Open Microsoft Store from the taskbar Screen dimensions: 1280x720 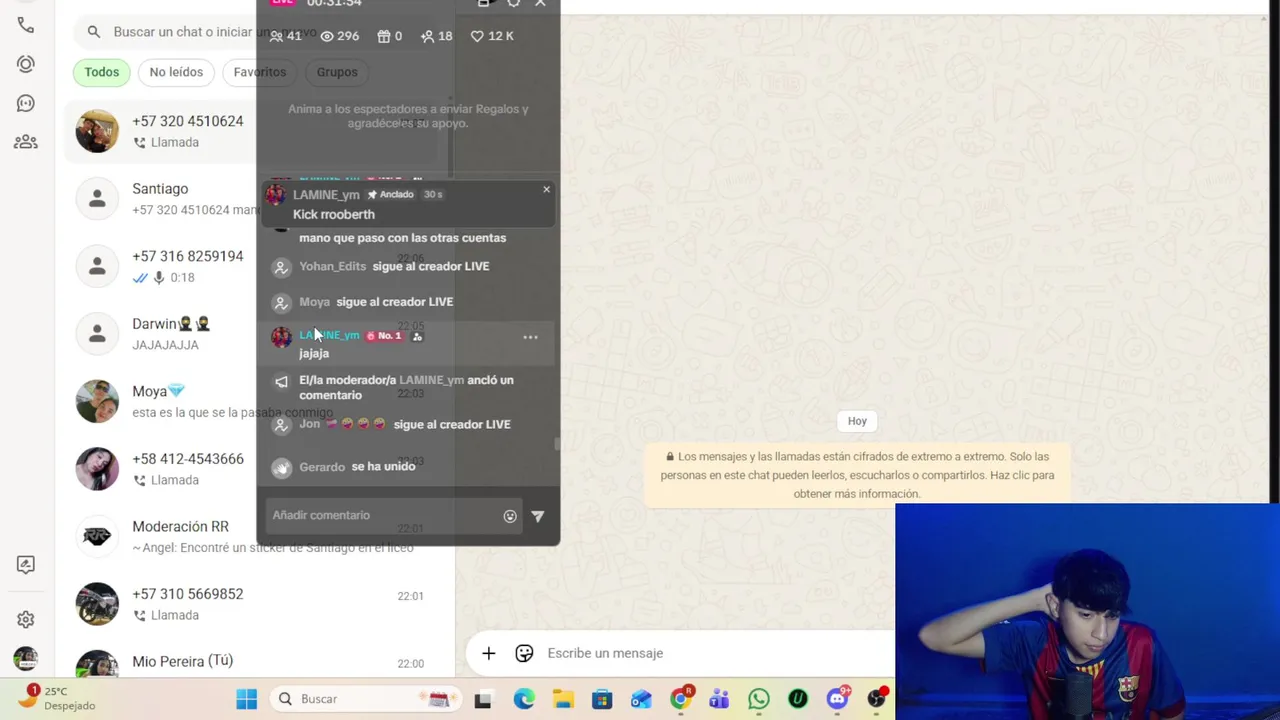tap(602, 699)
